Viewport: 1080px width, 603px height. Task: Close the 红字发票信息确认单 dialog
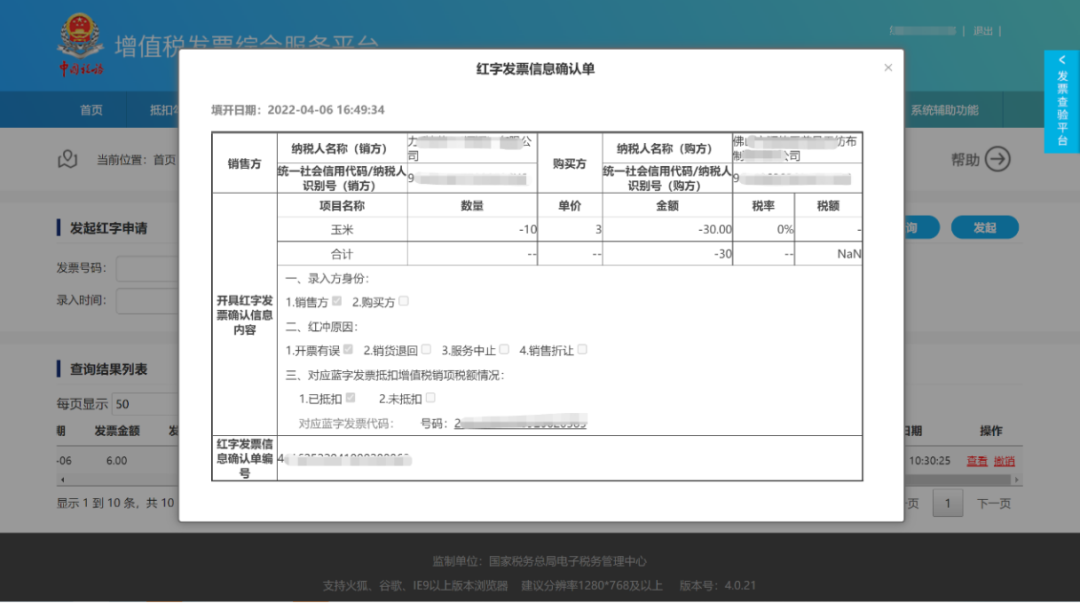tap(888, 68)
